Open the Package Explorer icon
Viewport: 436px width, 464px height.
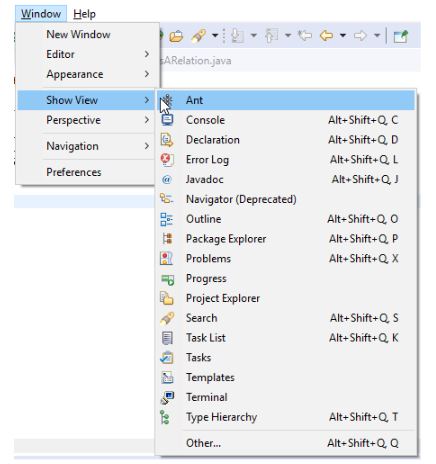(167, 239)
